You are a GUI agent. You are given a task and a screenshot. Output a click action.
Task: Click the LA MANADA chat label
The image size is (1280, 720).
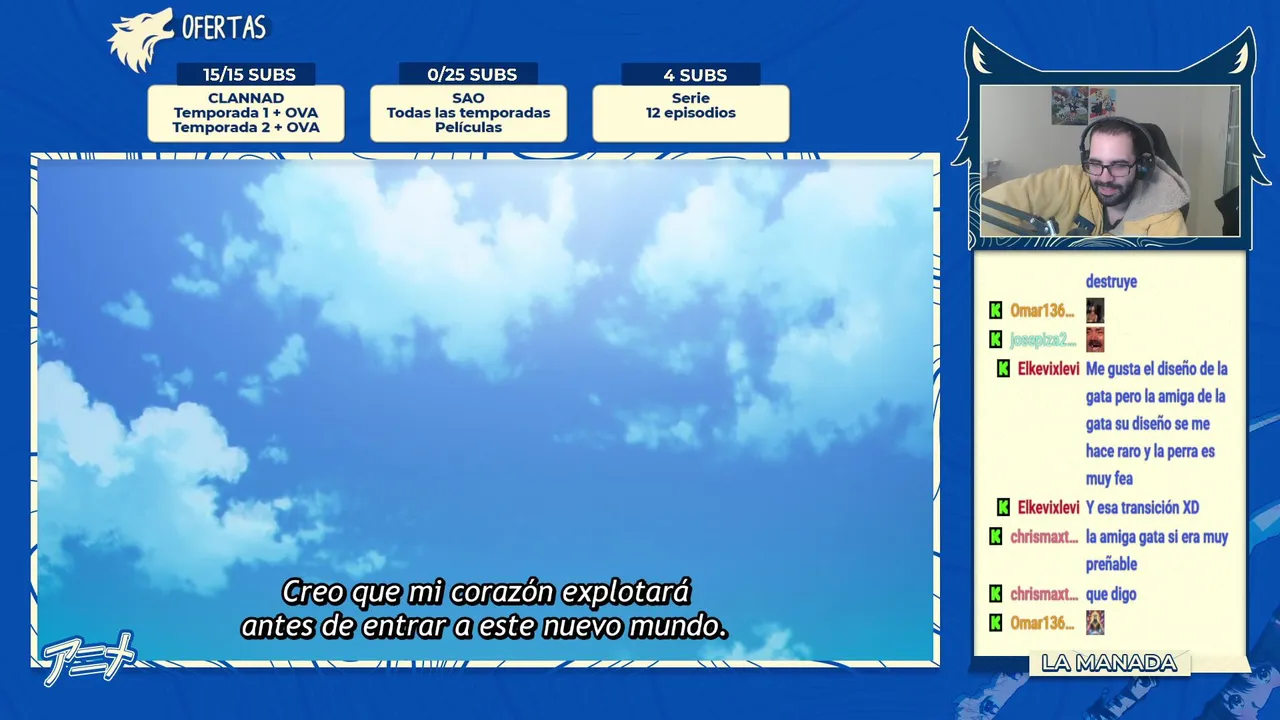click(x=1109, y=663)
